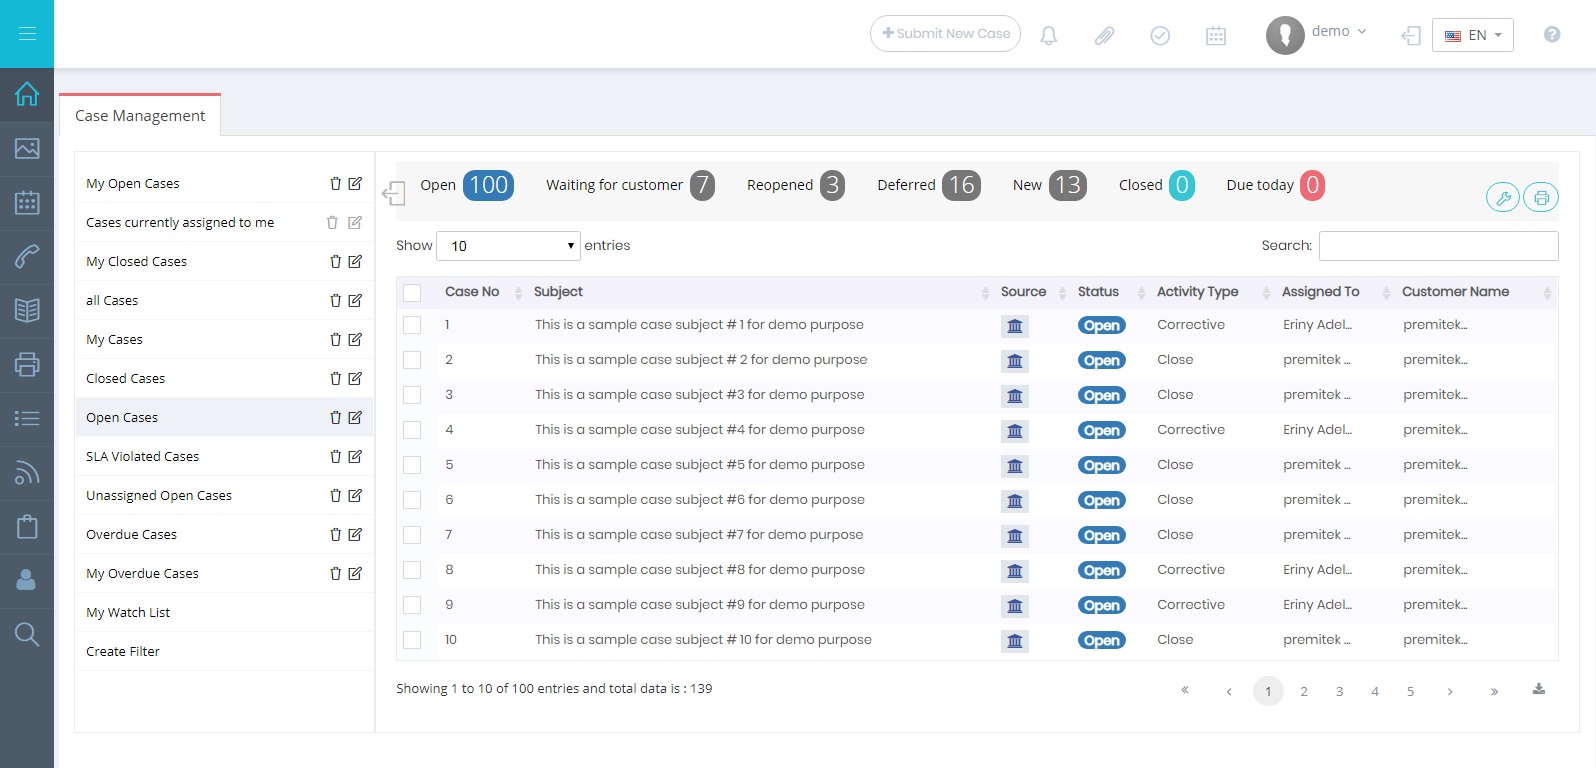The height and width of the screenshot is (768, 1596).
Task: Open the help question mark icon
Action: [x=1552, y=34]
